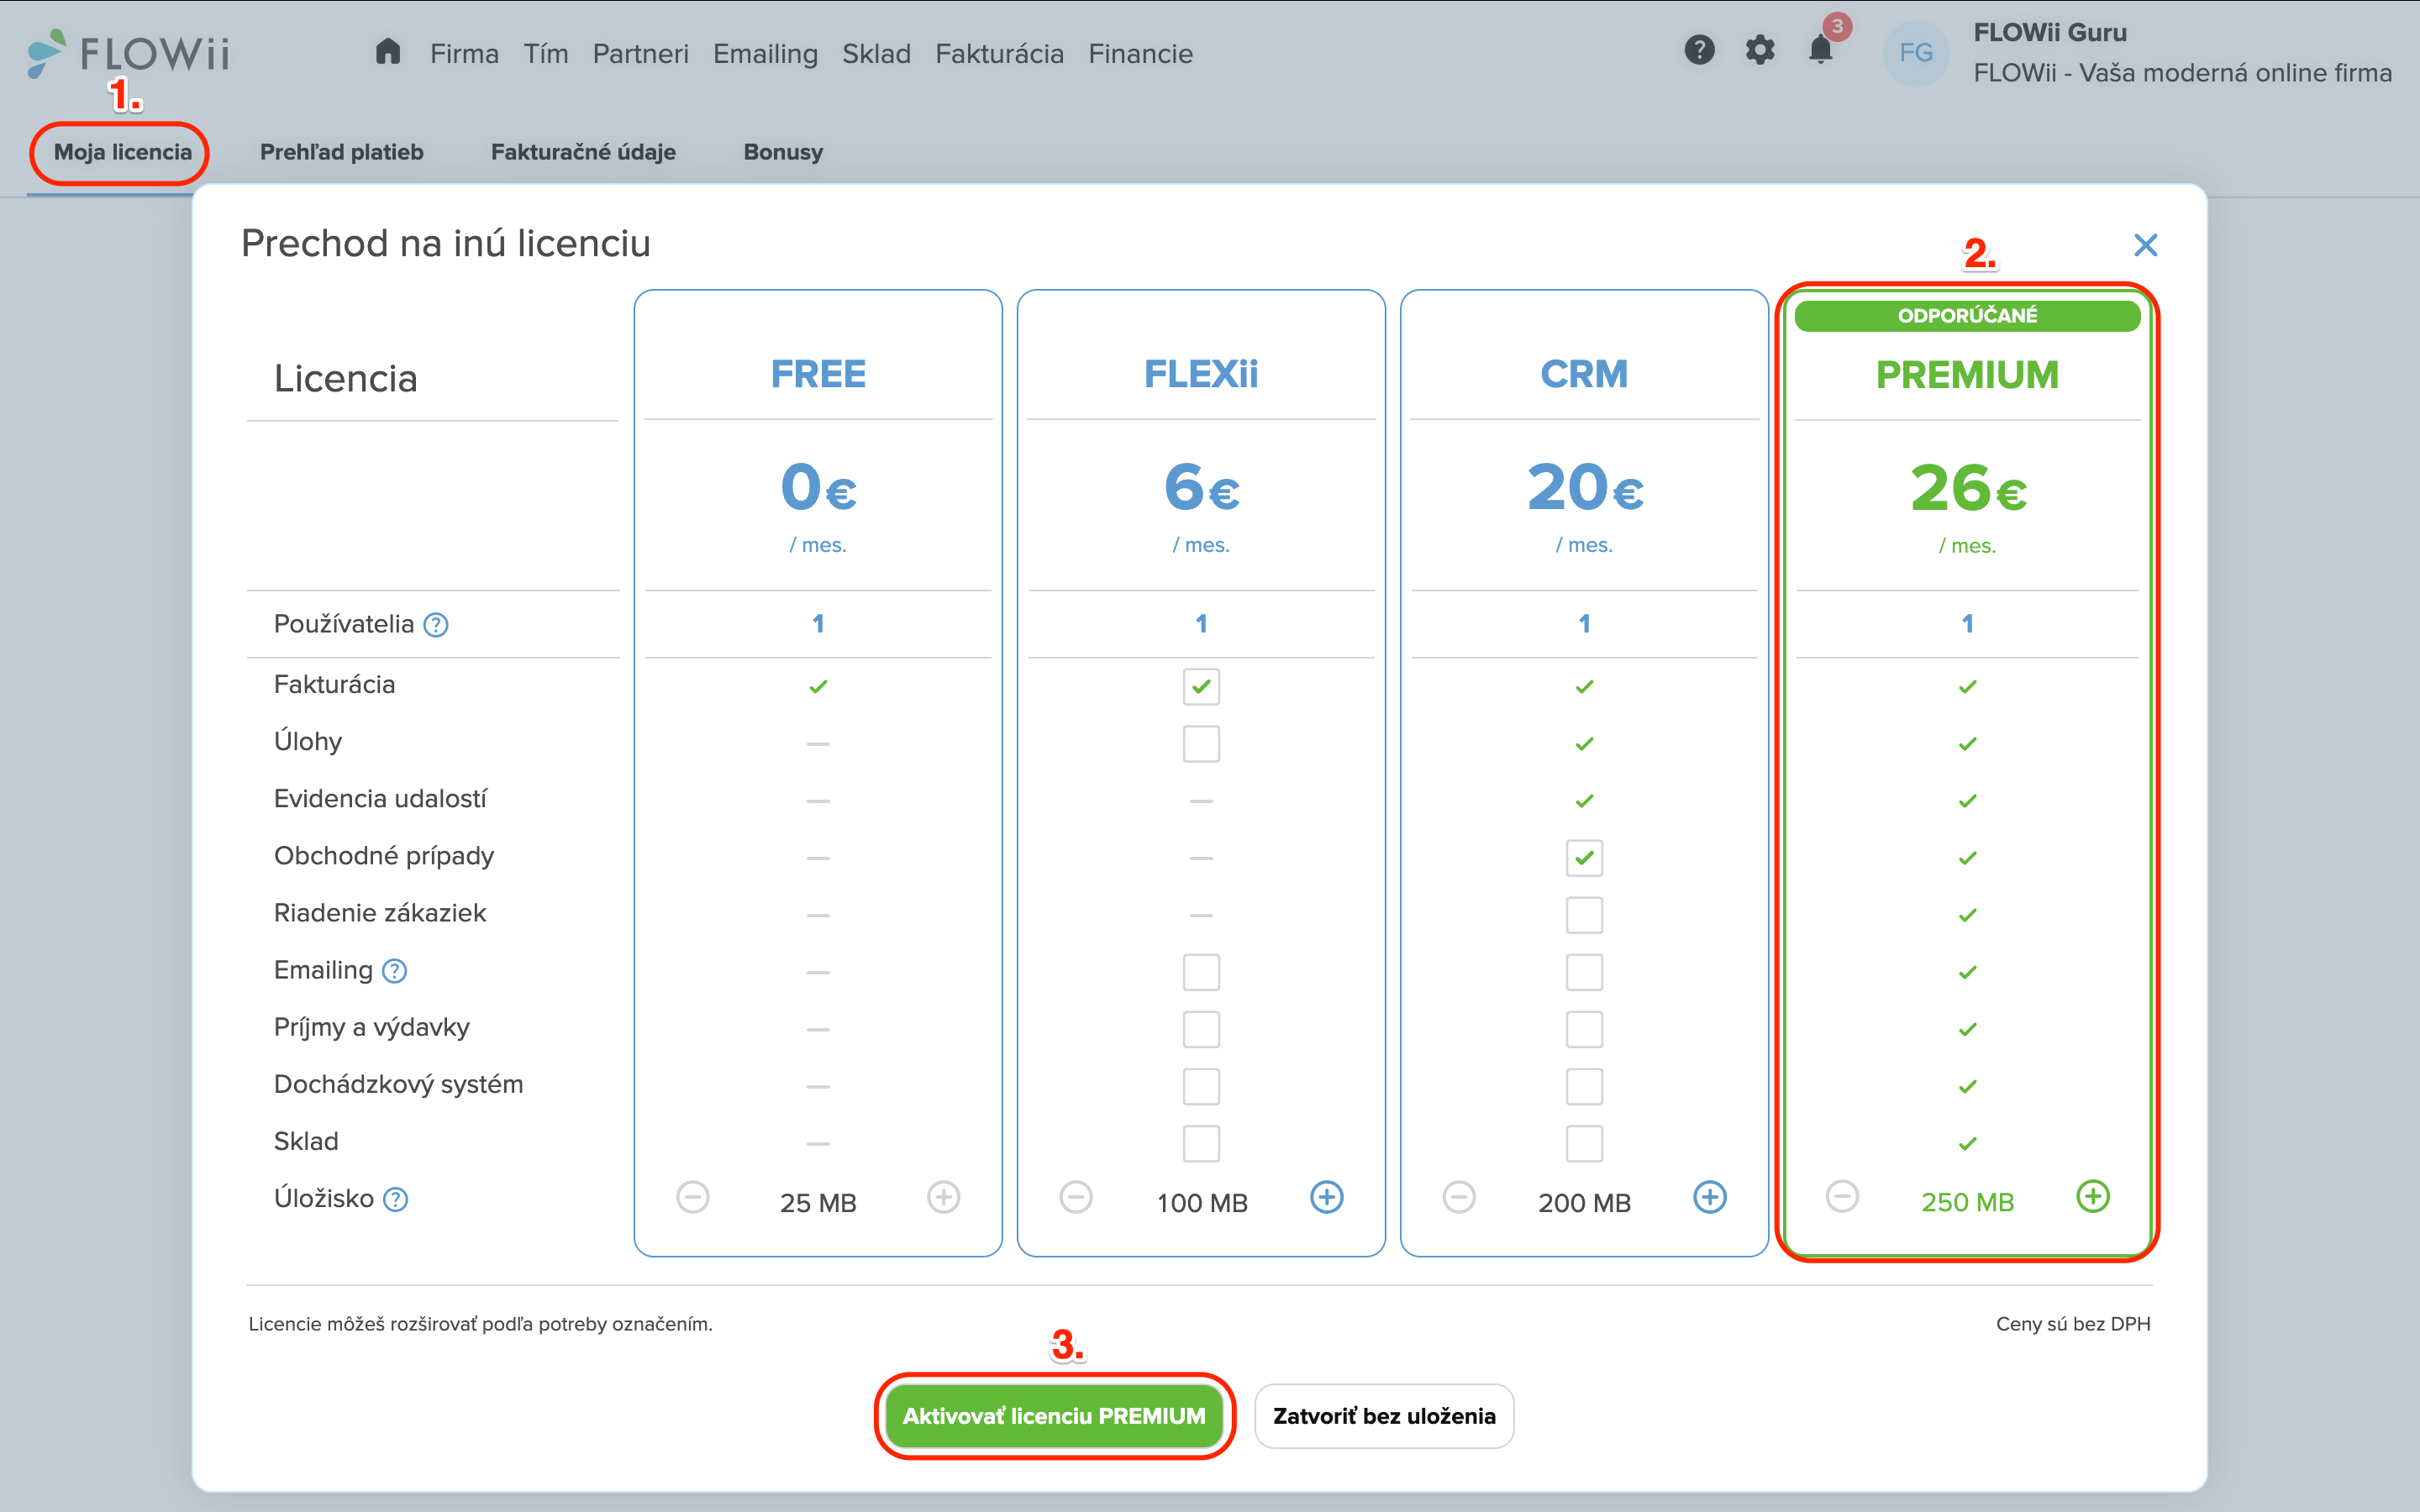Show info tooltip next to Používatelia
Viewport: 2420px width, 1512px height.
436,625
